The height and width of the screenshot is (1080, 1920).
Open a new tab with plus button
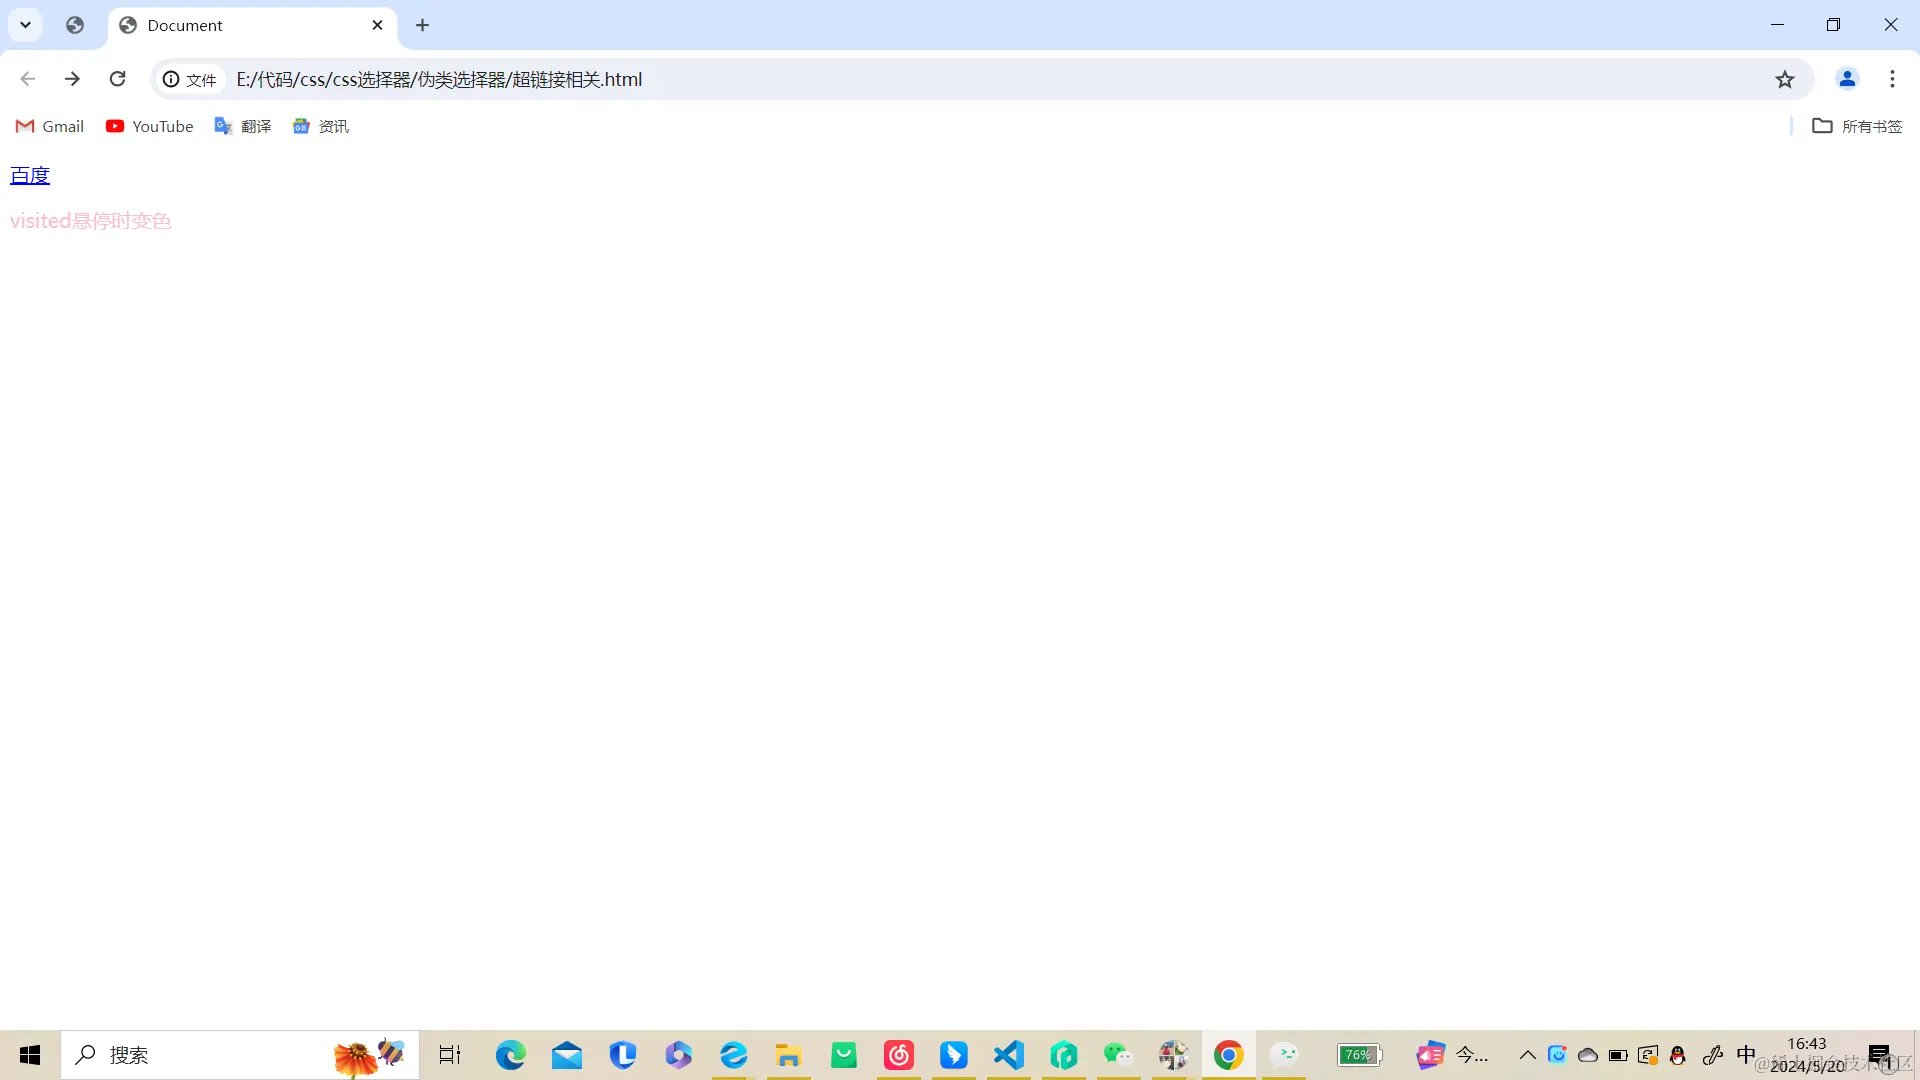tap(422, 25)
